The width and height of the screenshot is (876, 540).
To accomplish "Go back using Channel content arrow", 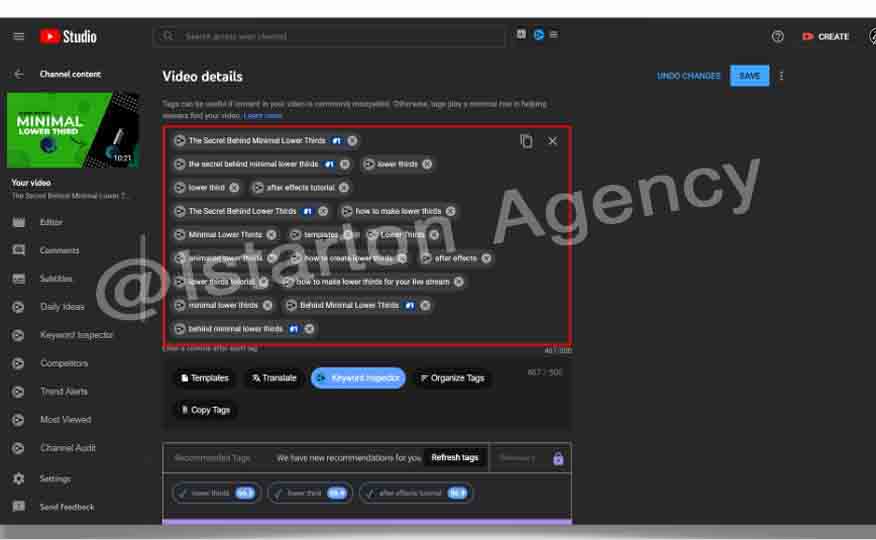I will coord(18,74).
